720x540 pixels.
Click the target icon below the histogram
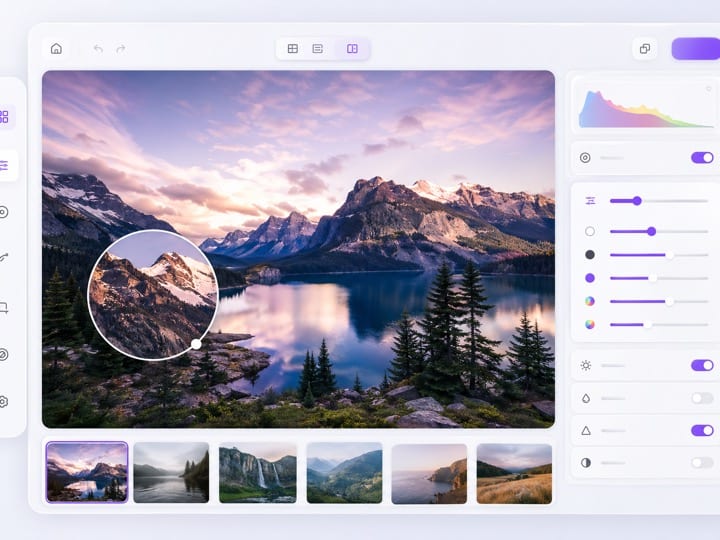585,158
